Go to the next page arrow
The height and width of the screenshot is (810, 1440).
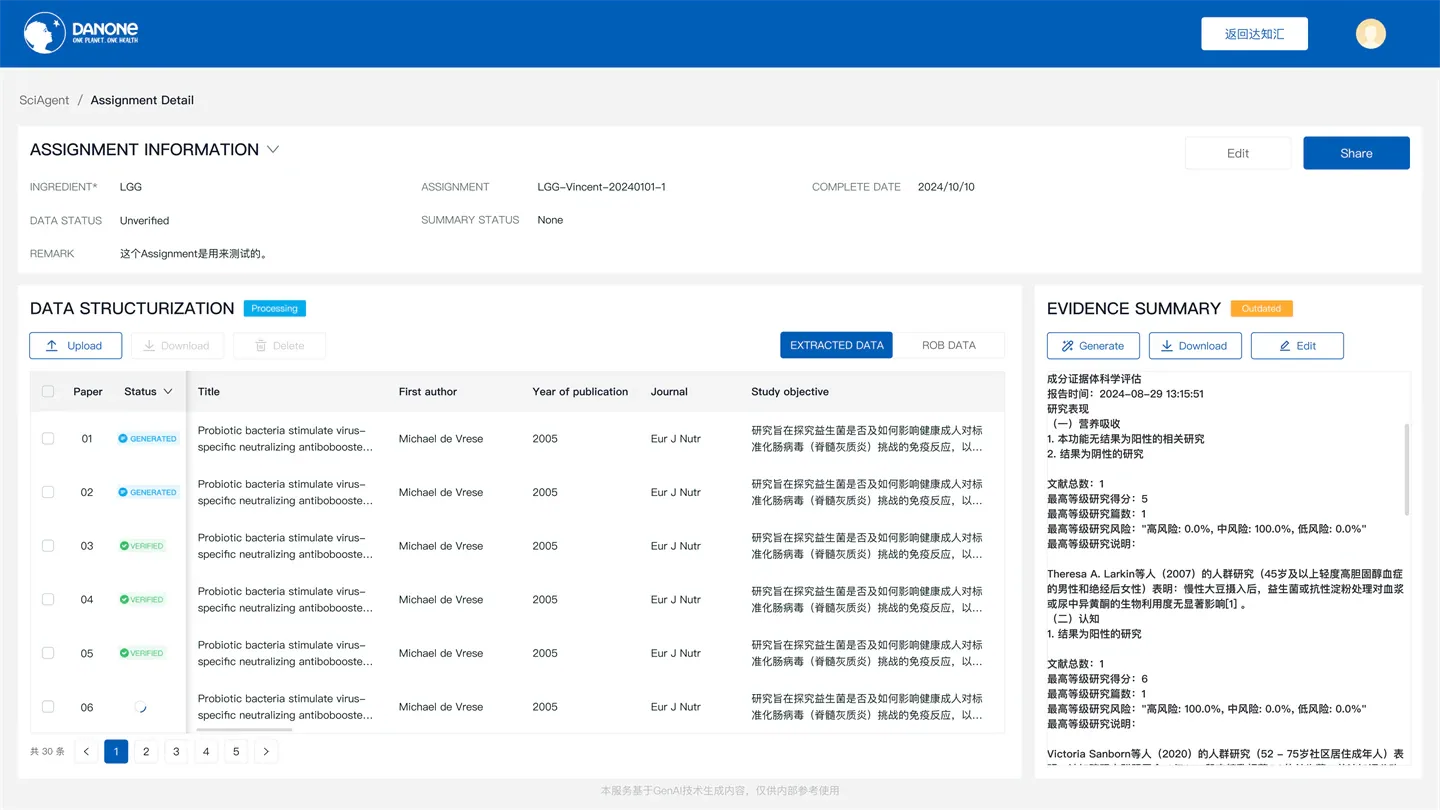pyautogui.click(x=266, y=751)
